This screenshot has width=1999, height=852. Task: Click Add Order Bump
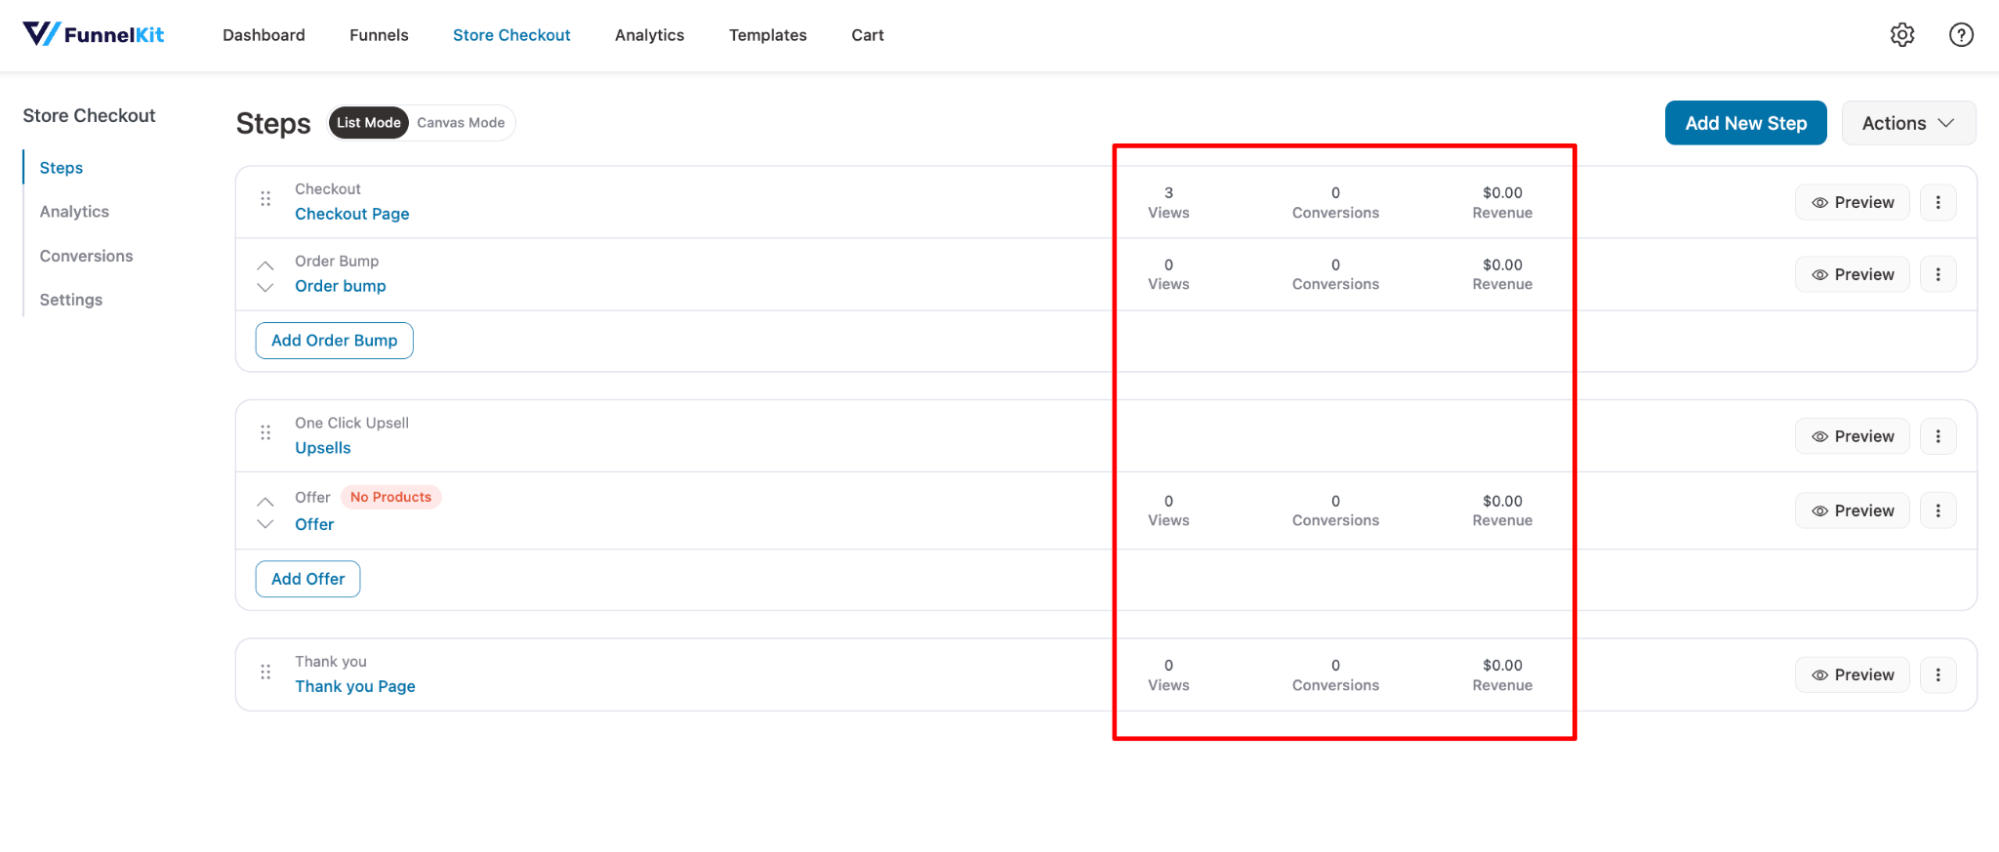[x=334, y=340]
